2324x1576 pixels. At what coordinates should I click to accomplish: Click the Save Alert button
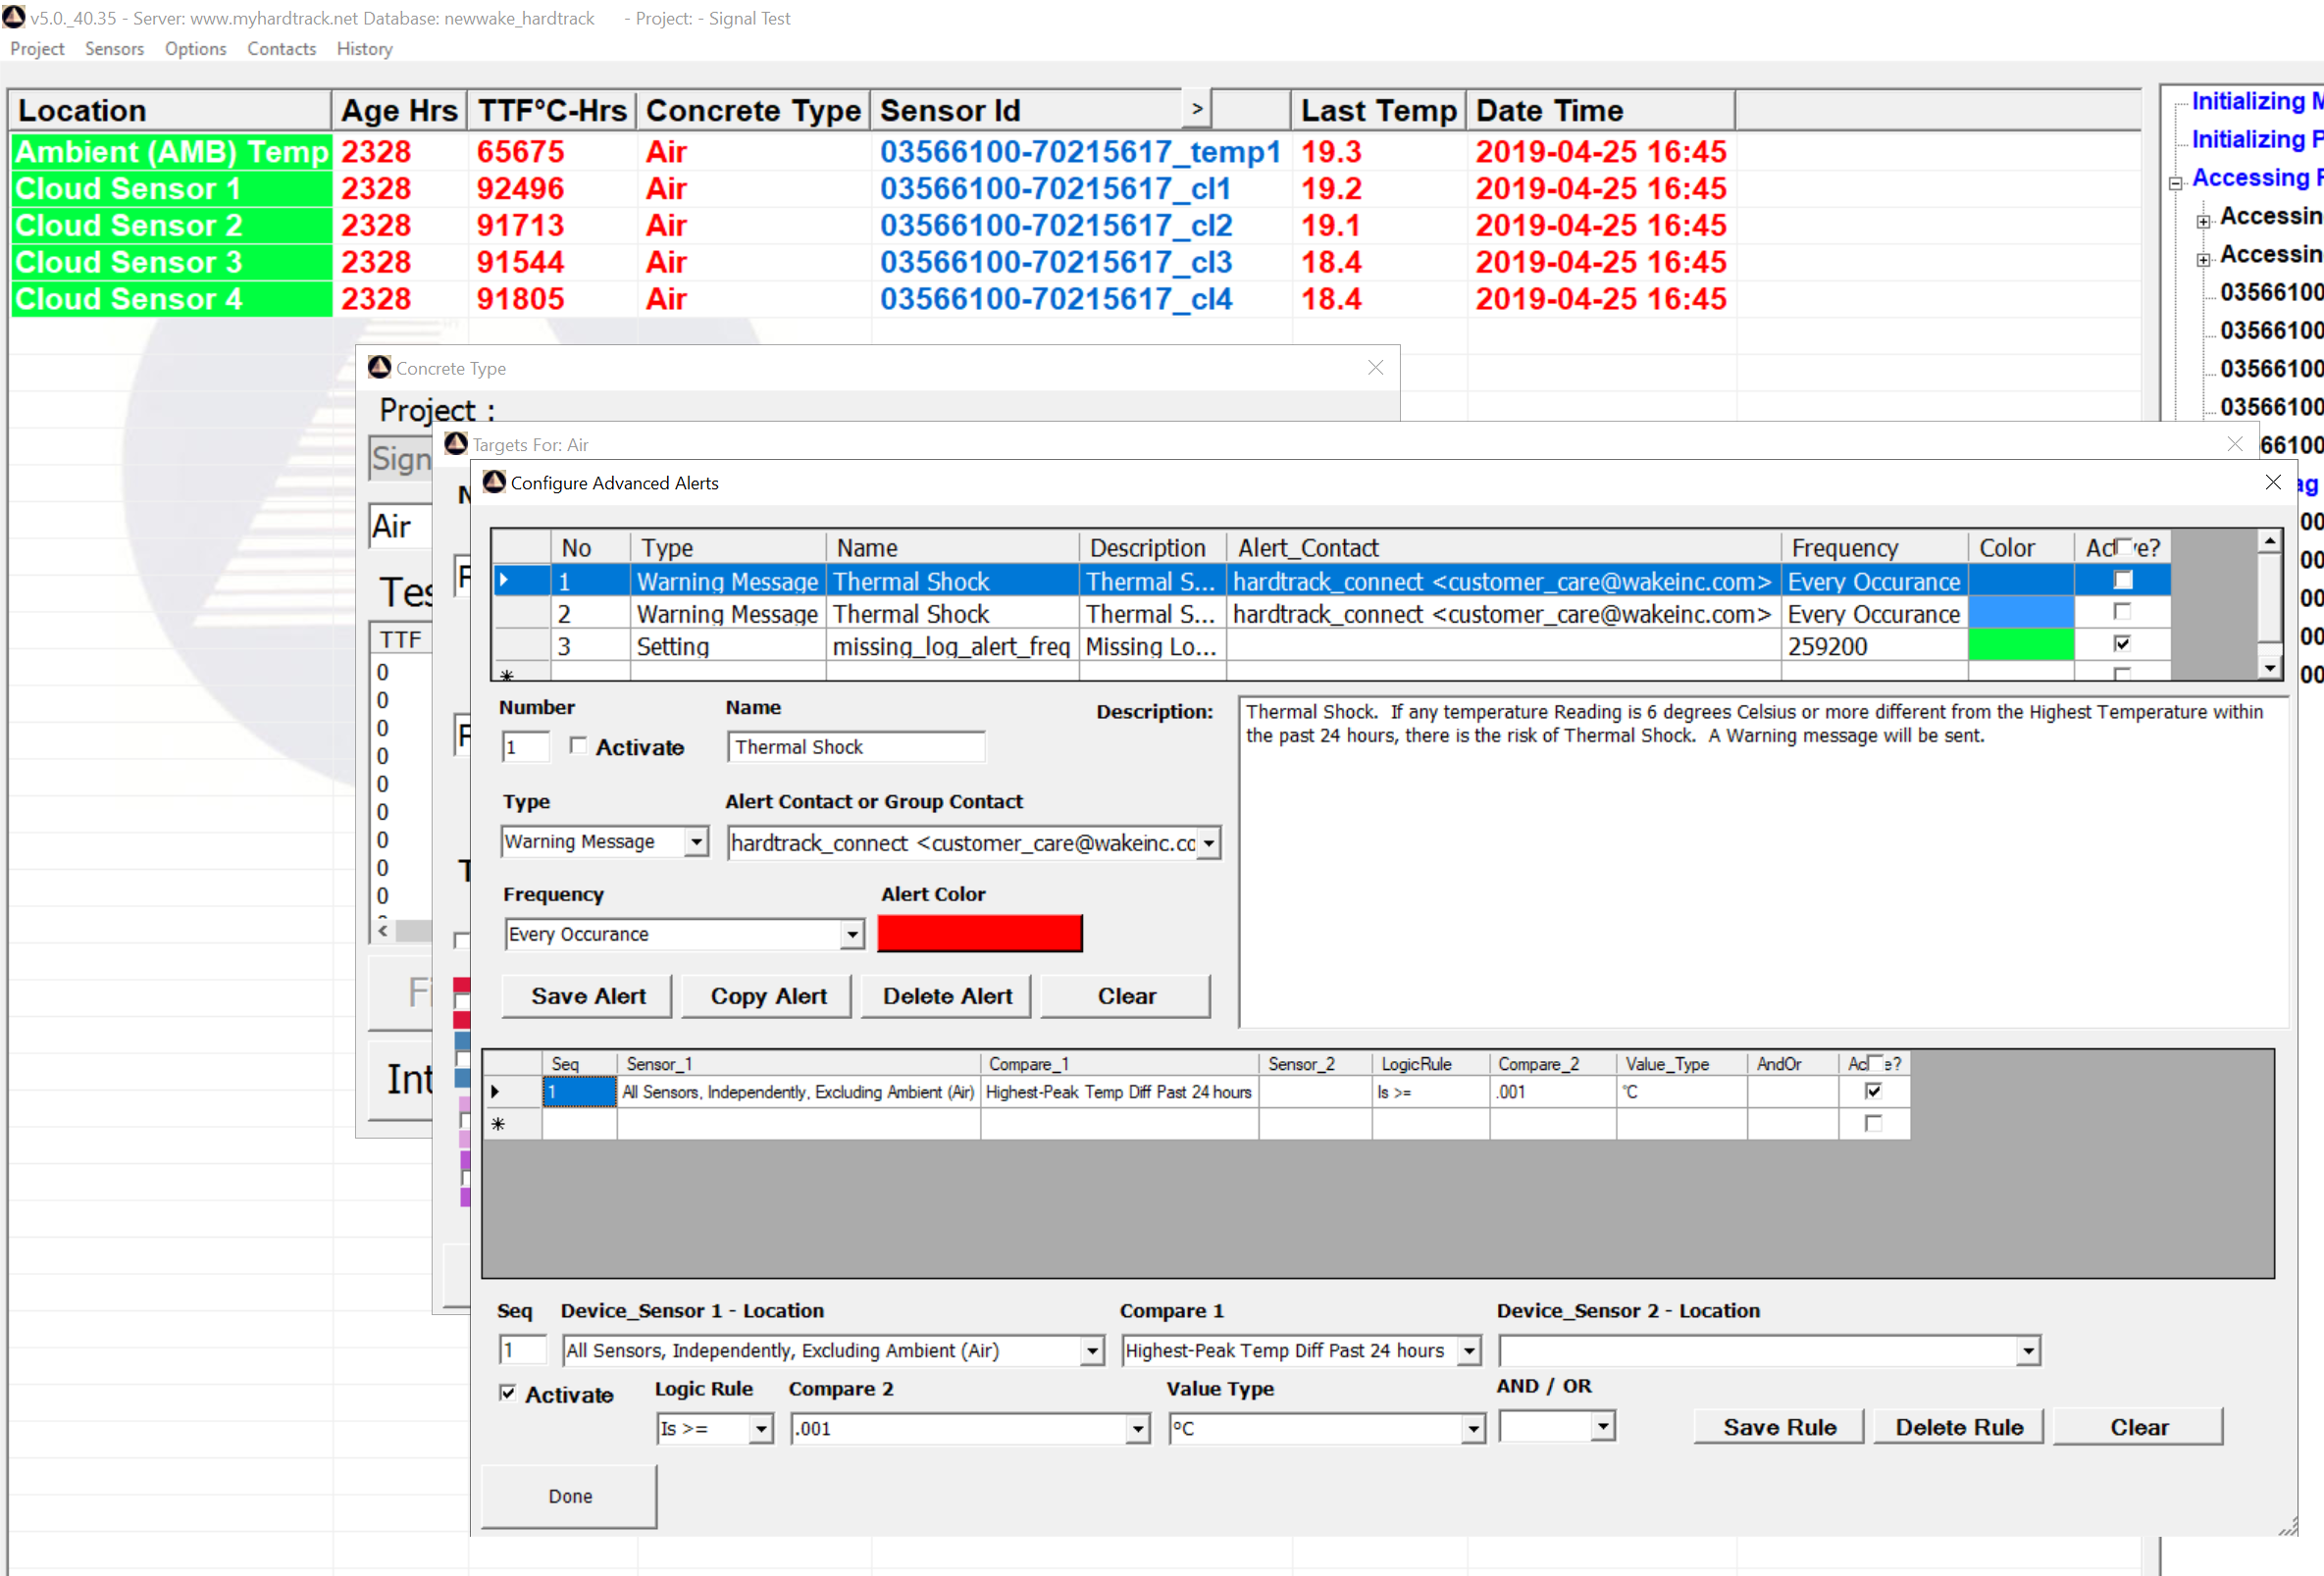[x=588, y=996]
